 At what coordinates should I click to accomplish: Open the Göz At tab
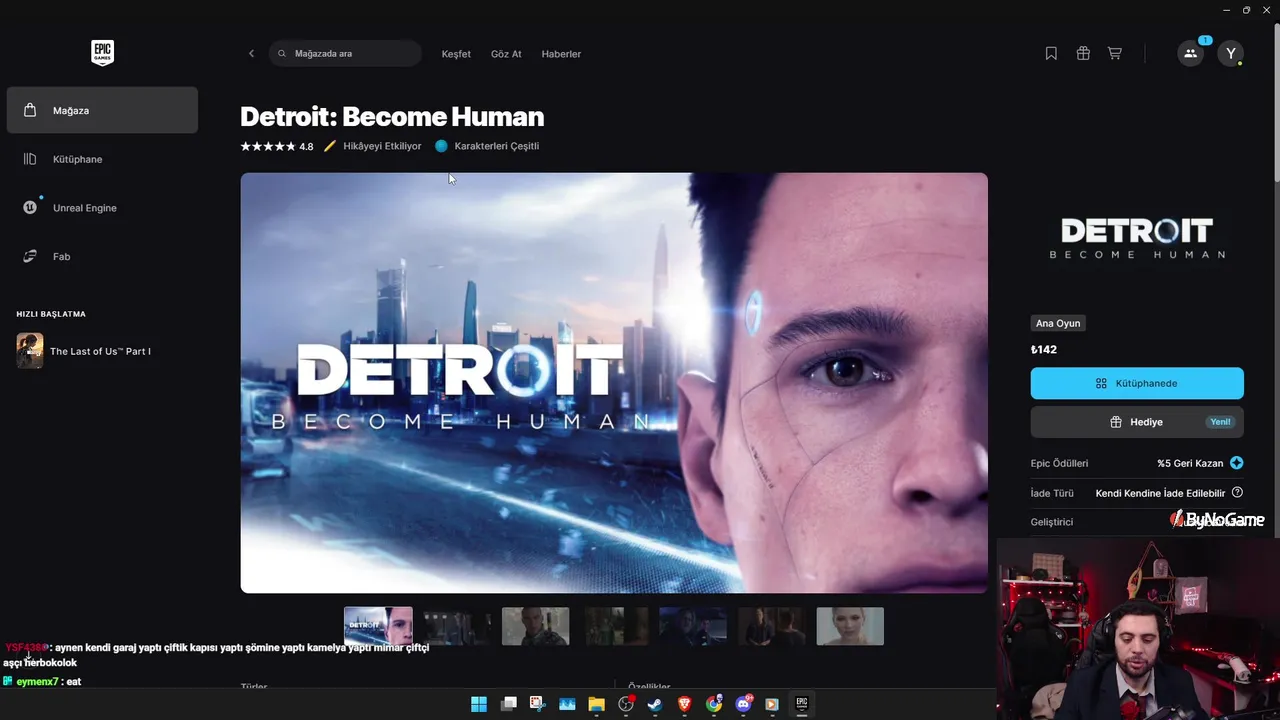click(506, 54)
